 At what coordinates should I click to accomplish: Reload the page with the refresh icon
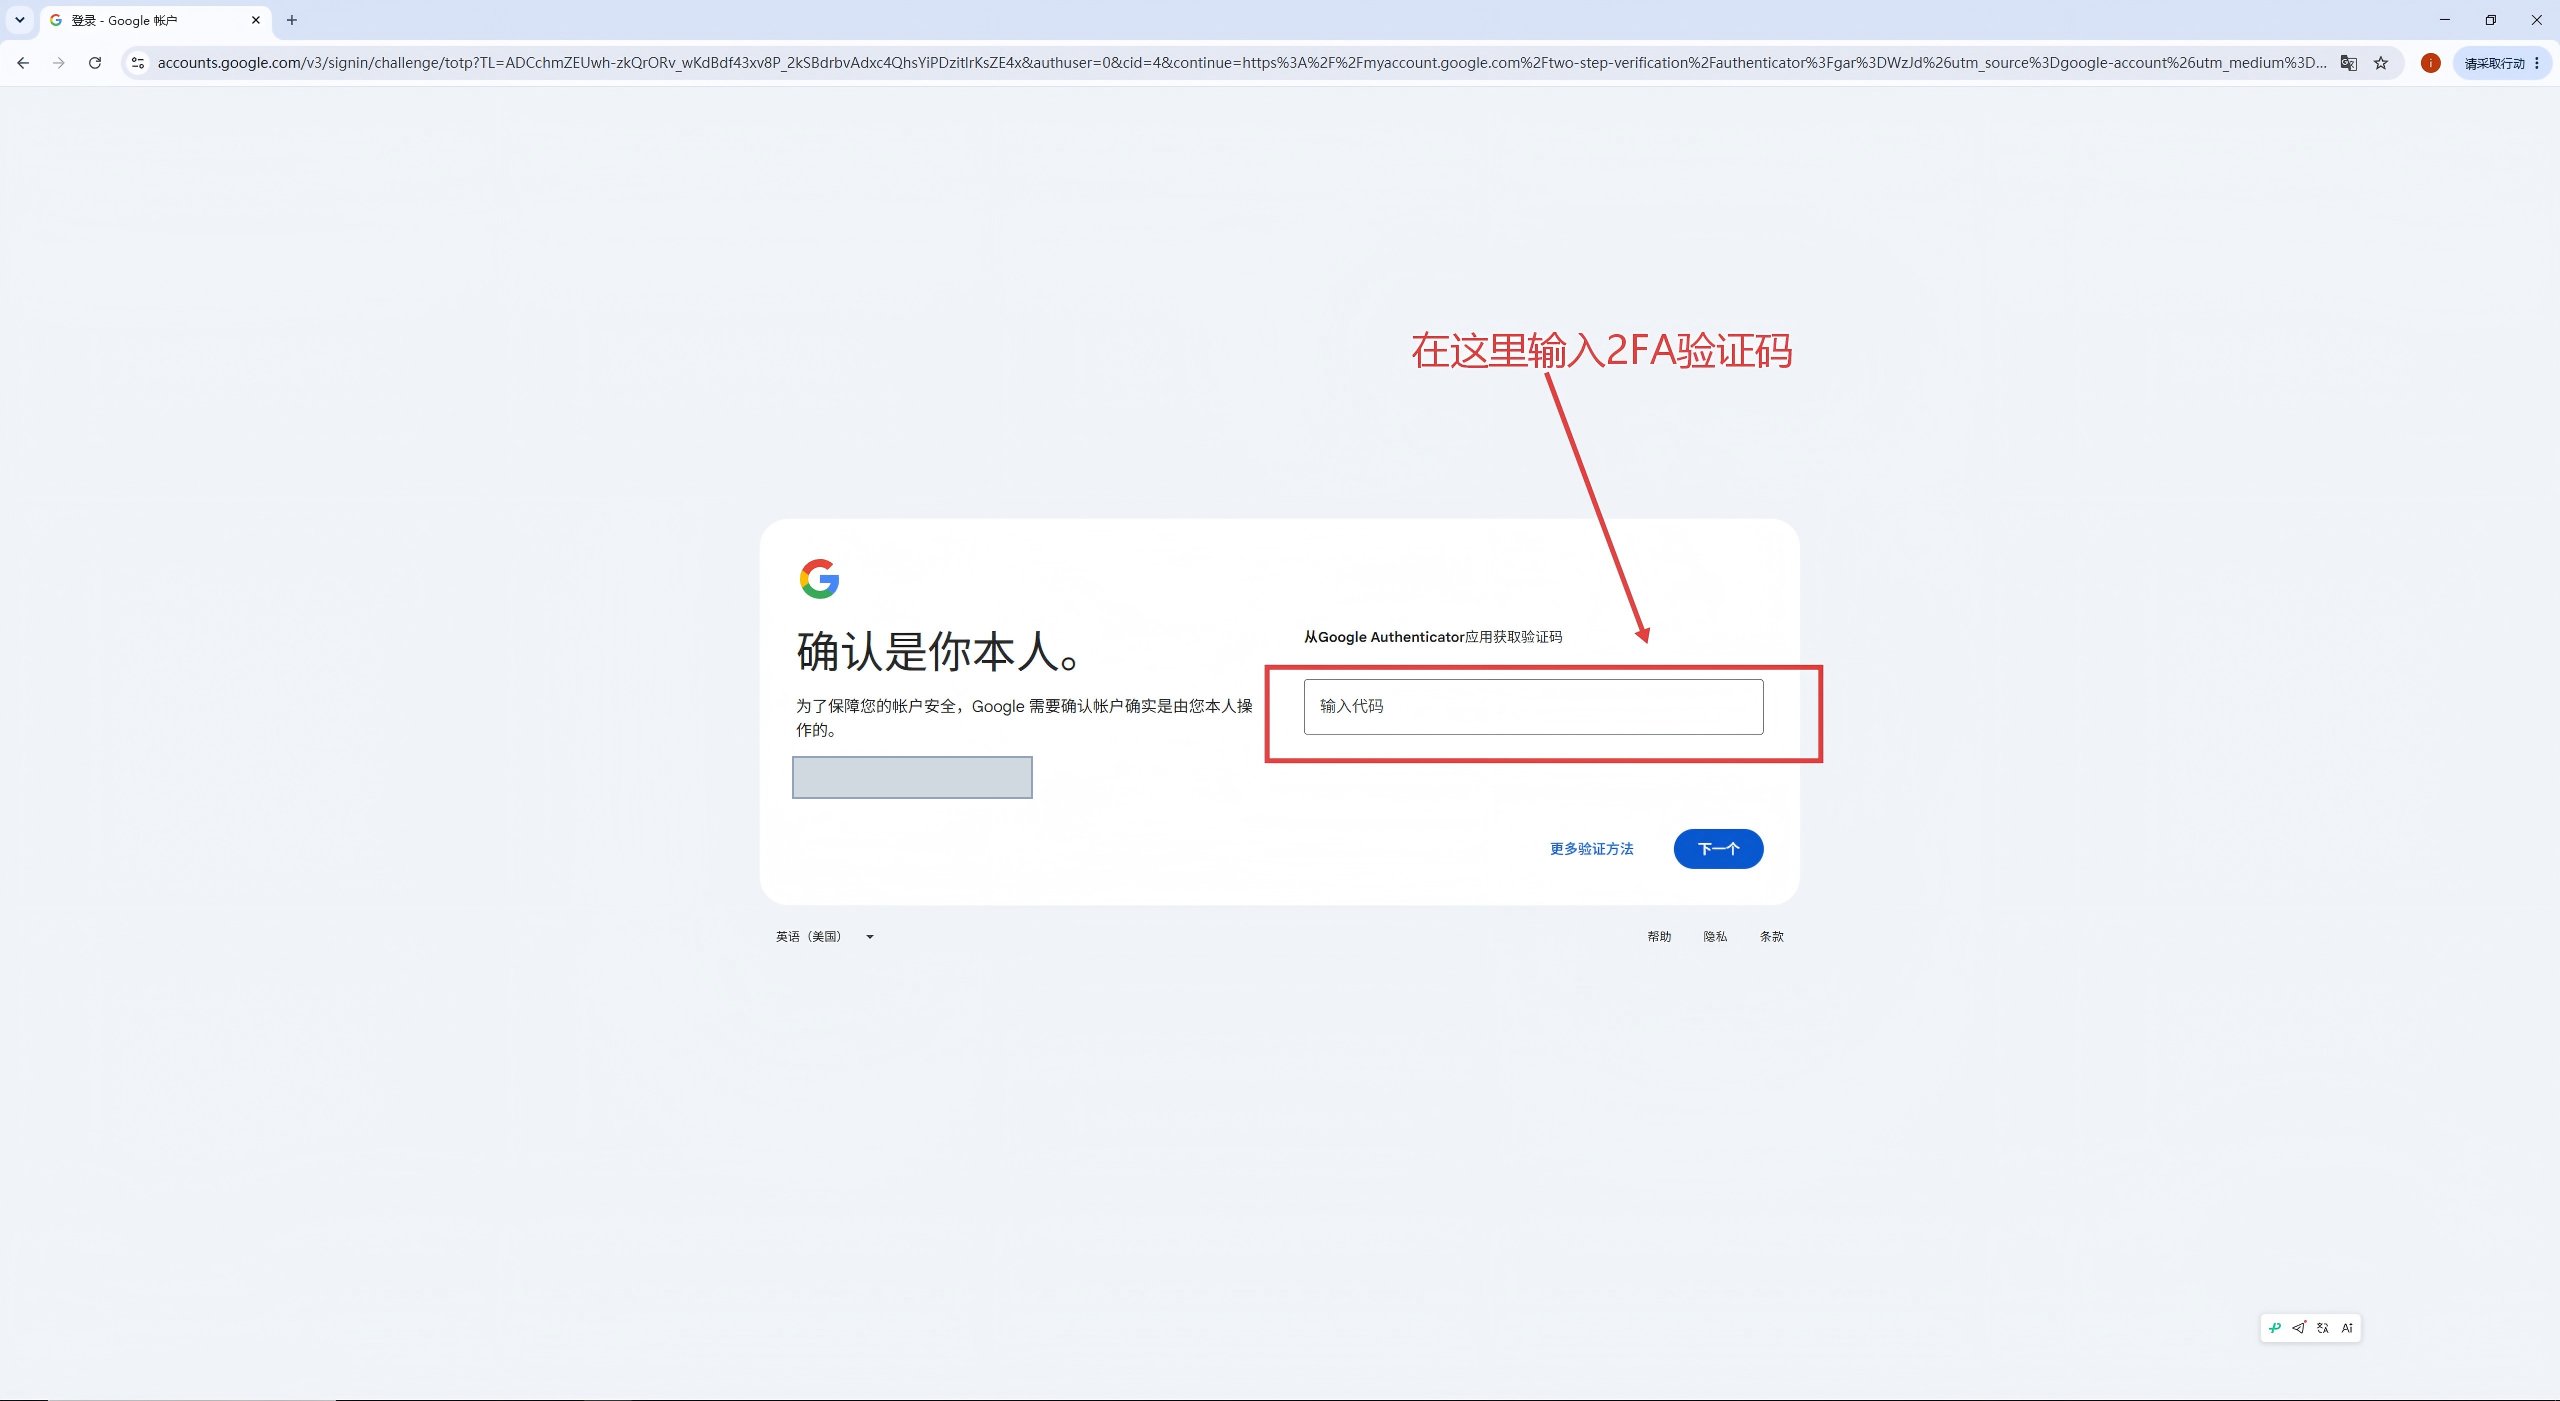(x=95, y=63)
